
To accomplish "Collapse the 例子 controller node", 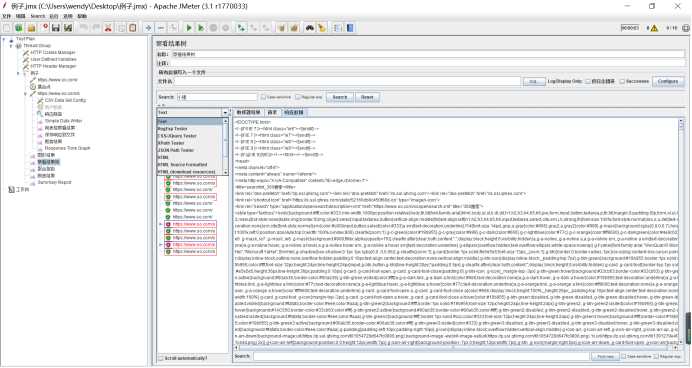I will tap(18, 73).
